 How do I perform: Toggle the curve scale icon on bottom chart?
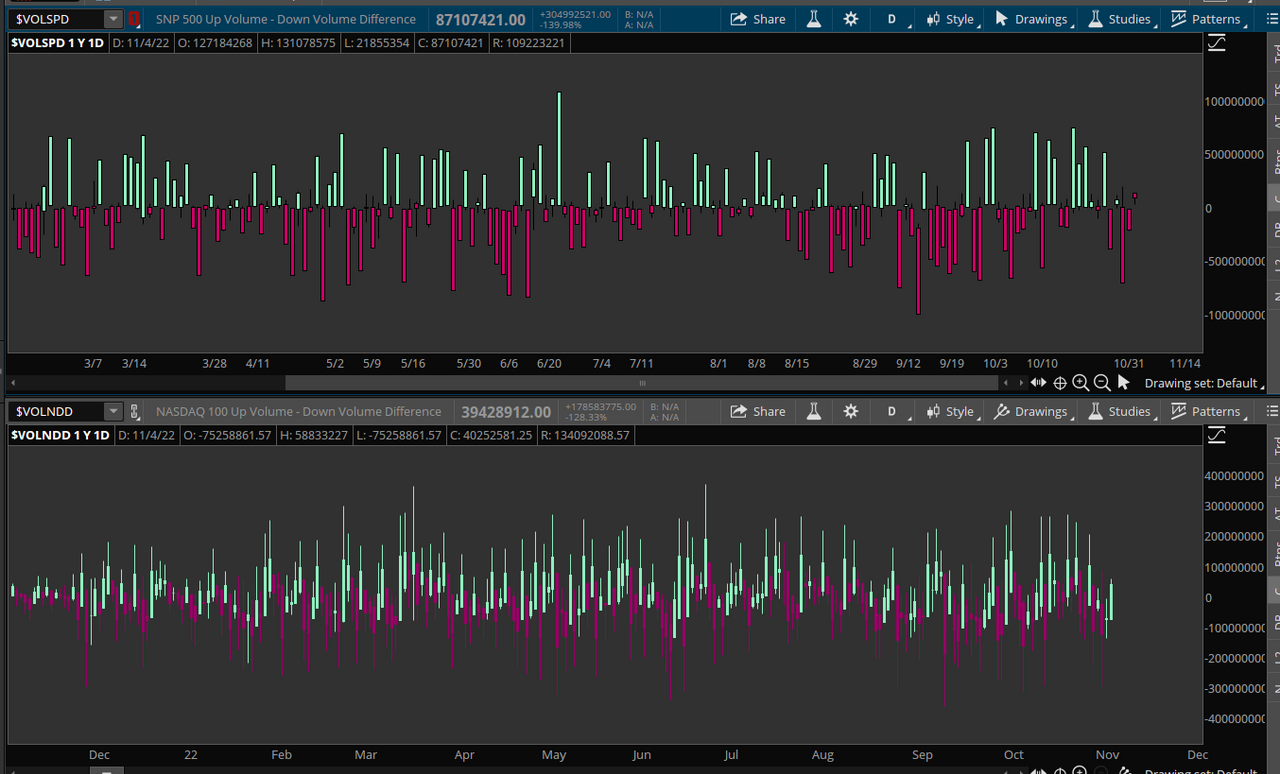[x=1216, y=434]
